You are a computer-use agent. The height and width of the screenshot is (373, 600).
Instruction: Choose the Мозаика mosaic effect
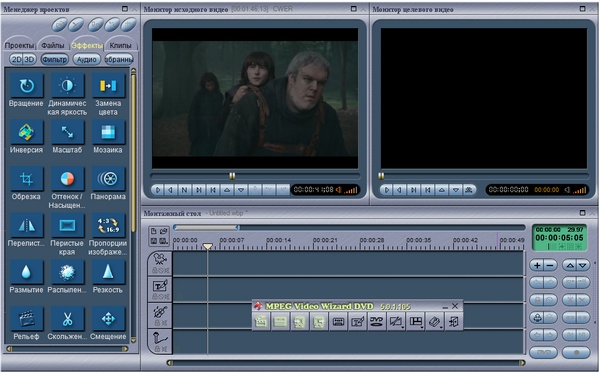(108, 132)
